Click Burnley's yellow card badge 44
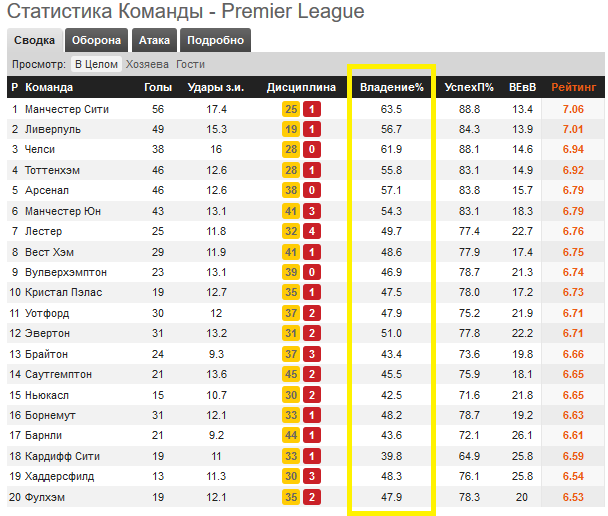The image size is (608, 516). pos(291,435)
